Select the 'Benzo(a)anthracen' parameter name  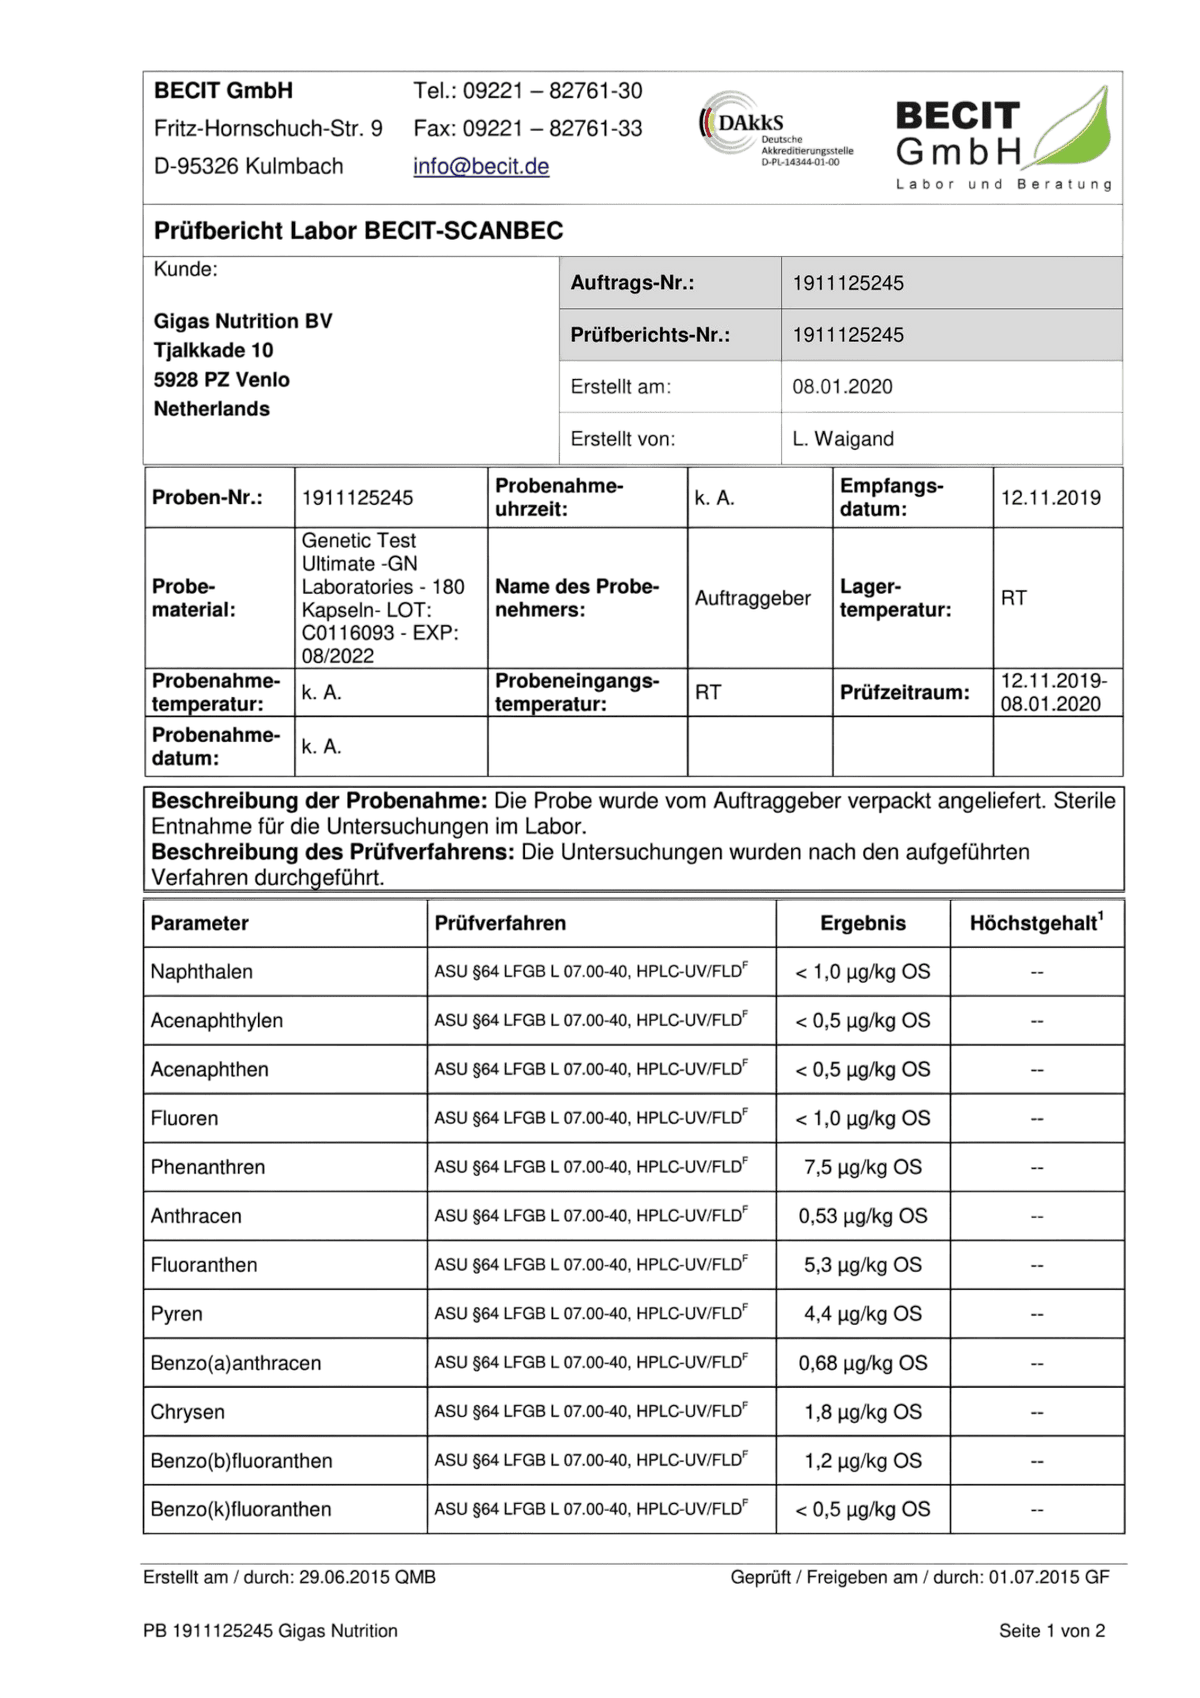236,1363
